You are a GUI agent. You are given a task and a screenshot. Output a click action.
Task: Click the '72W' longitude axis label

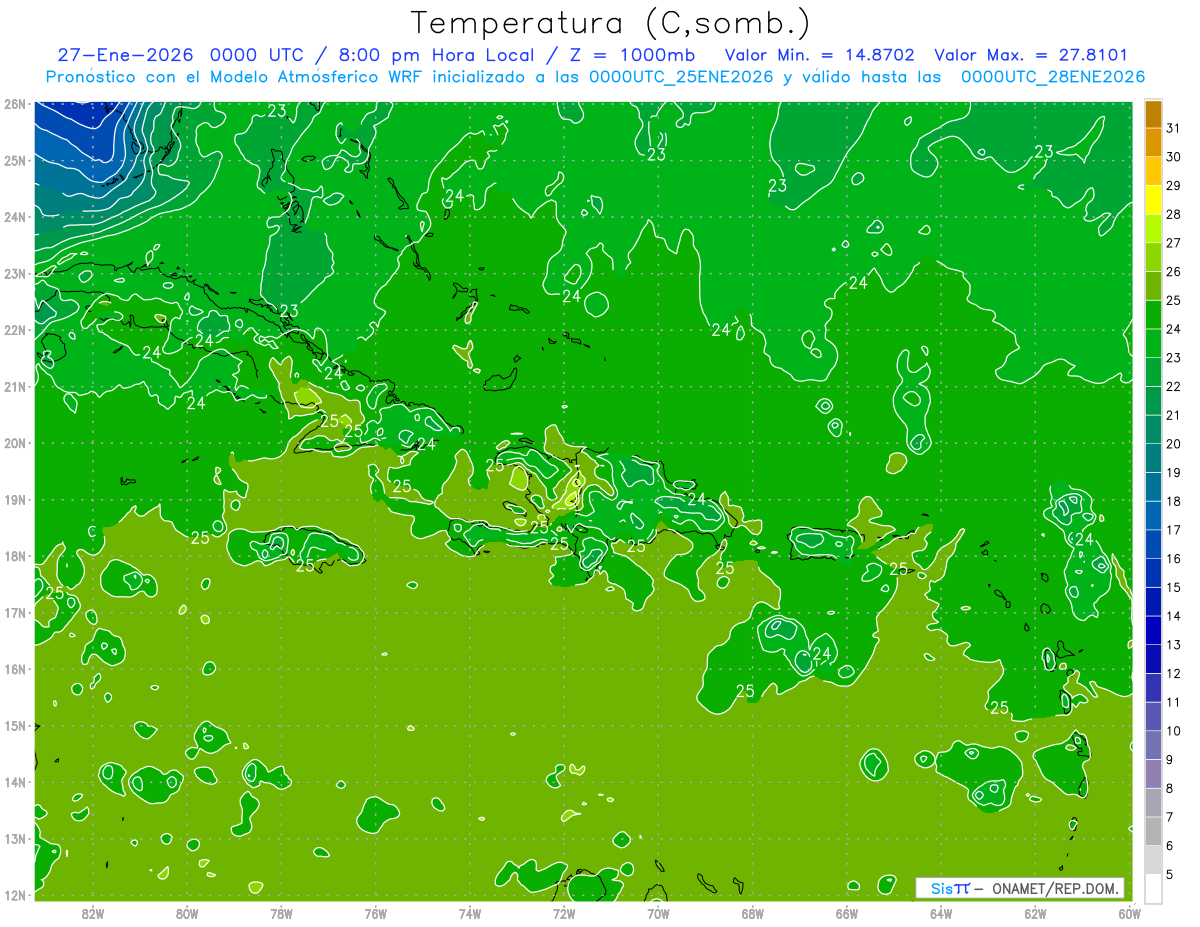pyautogui.click(x=564, y=913)
